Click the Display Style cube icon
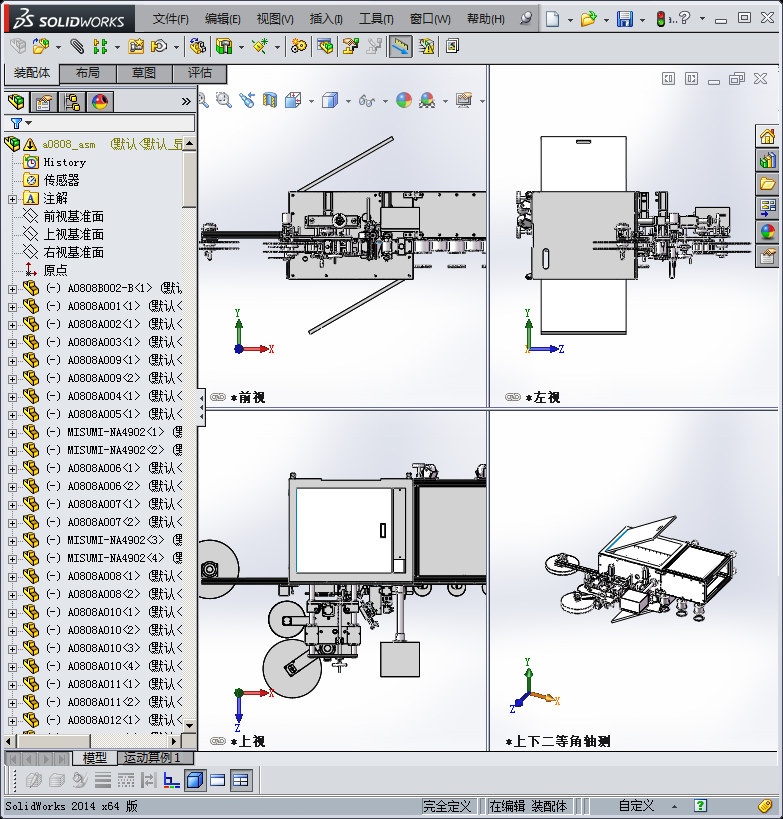Screen dimensions: 783x819 (x=330, y=100)
